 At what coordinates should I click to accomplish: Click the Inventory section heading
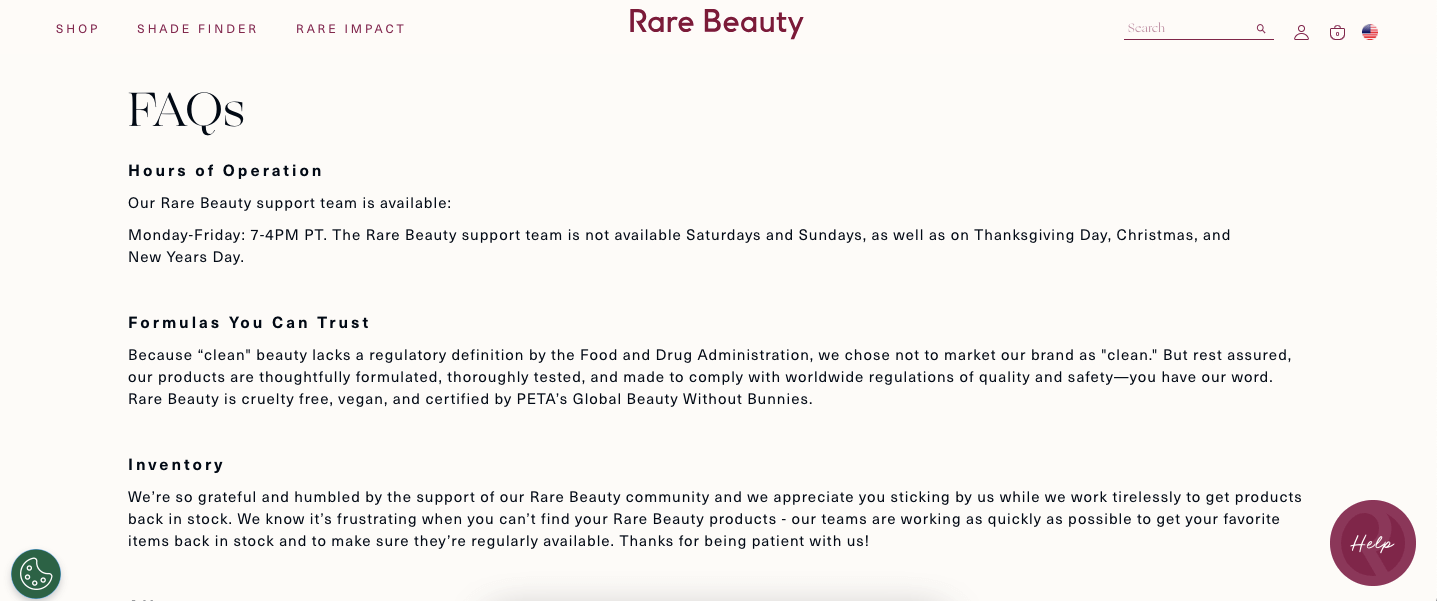pos(176,464)
